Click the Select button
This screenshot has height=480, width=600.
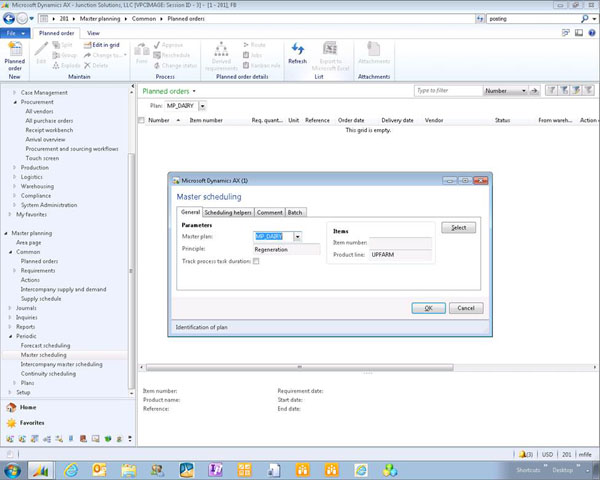(x=458, y=228)
